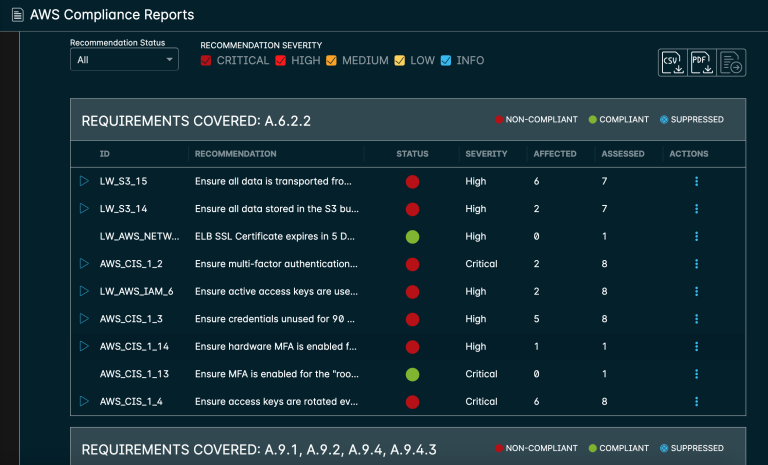Click the AWS_CIS_1_13 ID cell
This screenshot has height=465, width=768.
tap(134, 374)
